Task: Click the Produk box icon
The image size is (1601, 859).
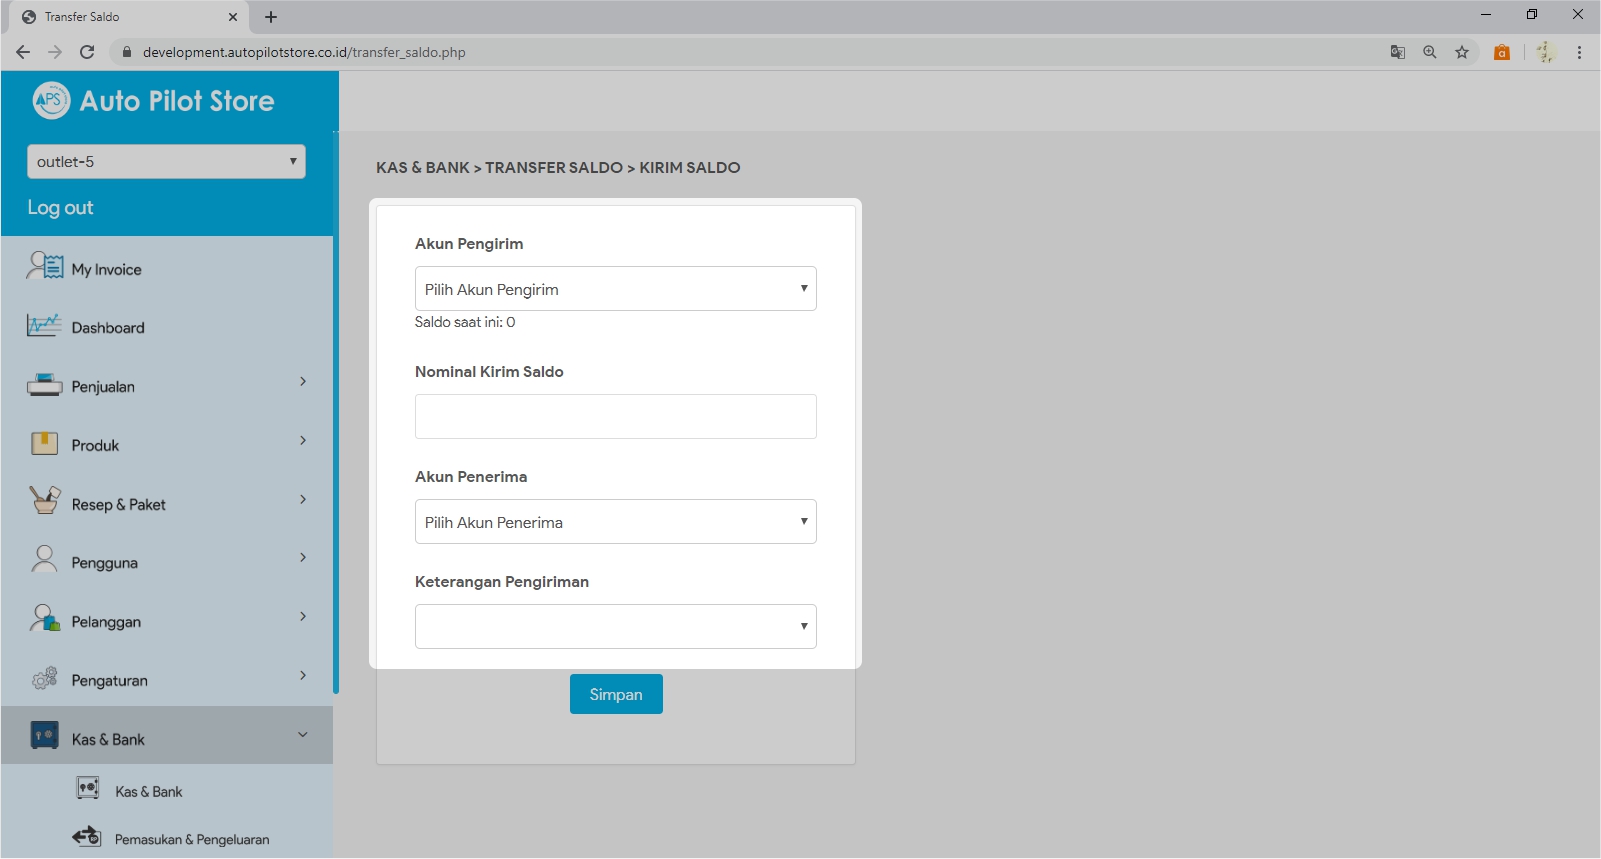Action: coord(44,444)
